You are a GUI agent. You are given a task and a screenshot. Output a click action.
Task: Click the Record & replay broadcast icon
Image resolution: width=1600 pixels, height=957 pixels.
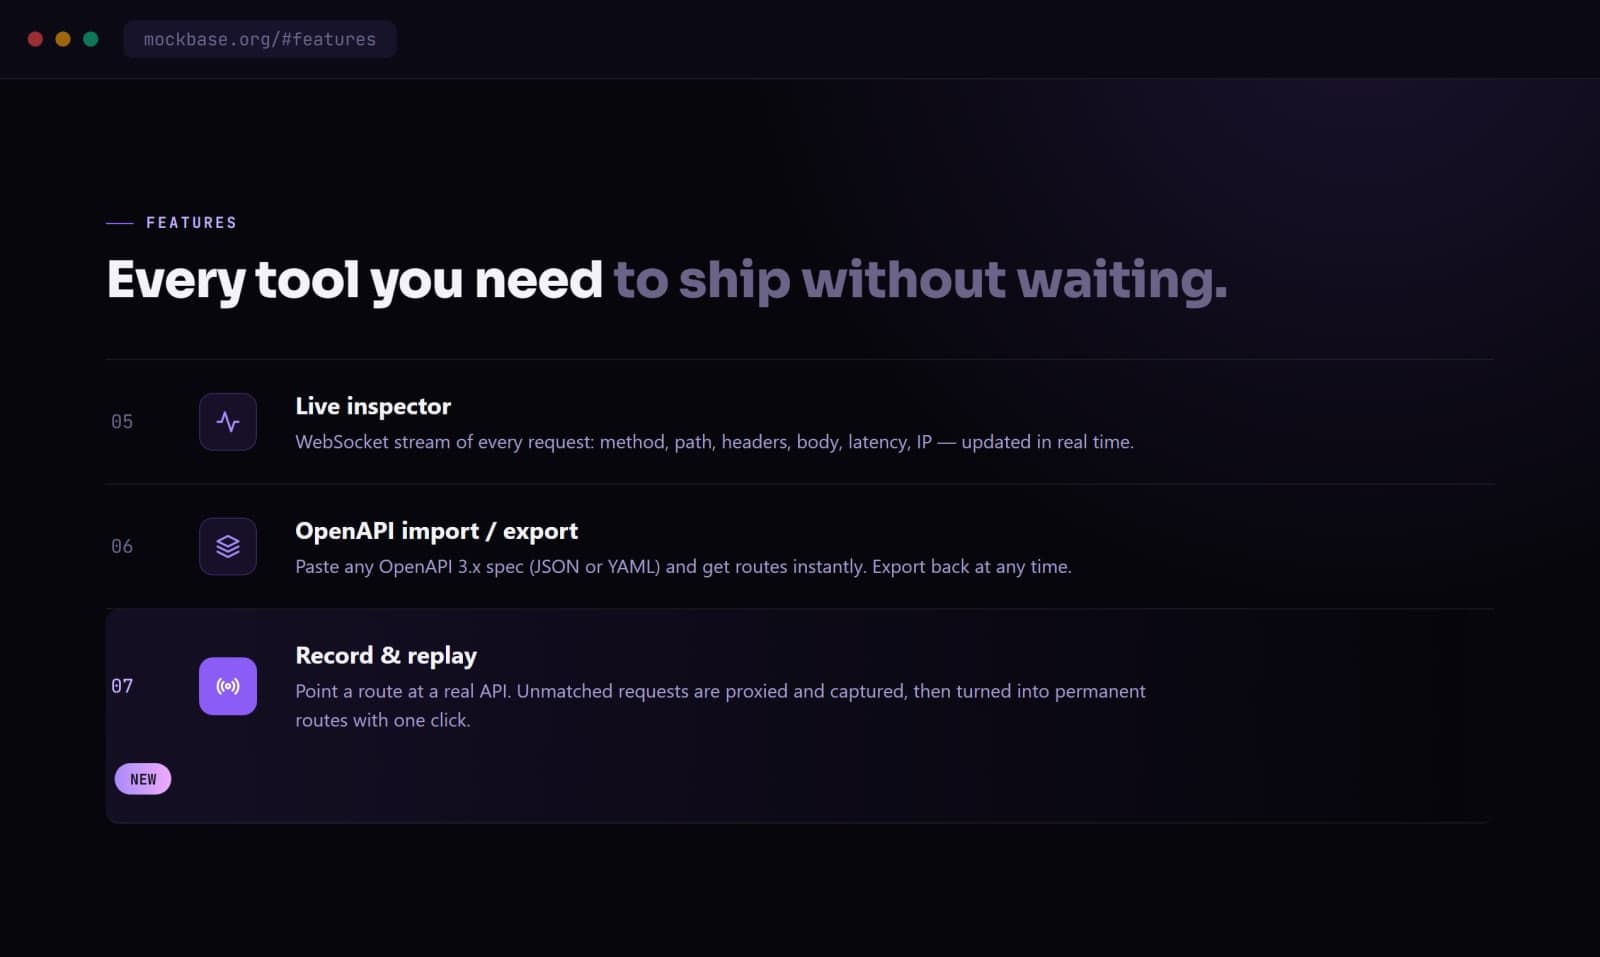[x=228, y=686]
